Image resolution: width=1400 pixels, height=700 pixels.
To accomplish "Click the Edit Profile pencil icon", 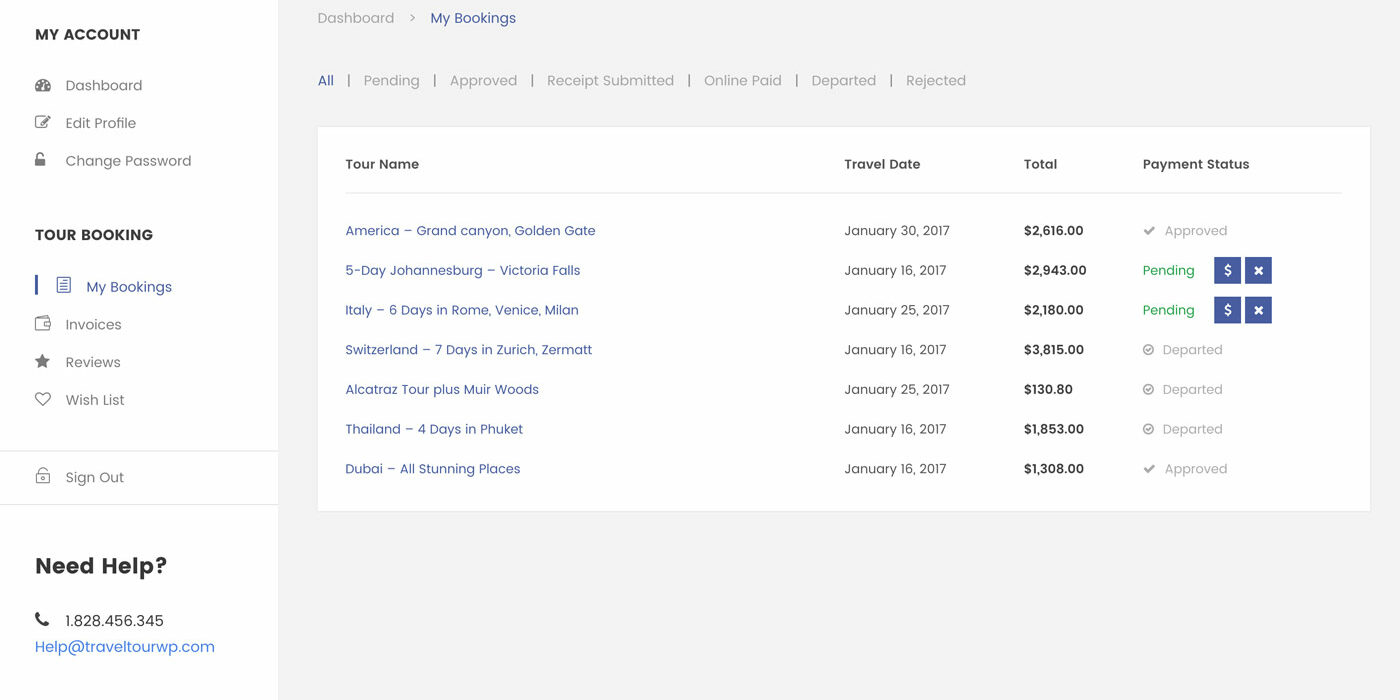I will 43,123.
